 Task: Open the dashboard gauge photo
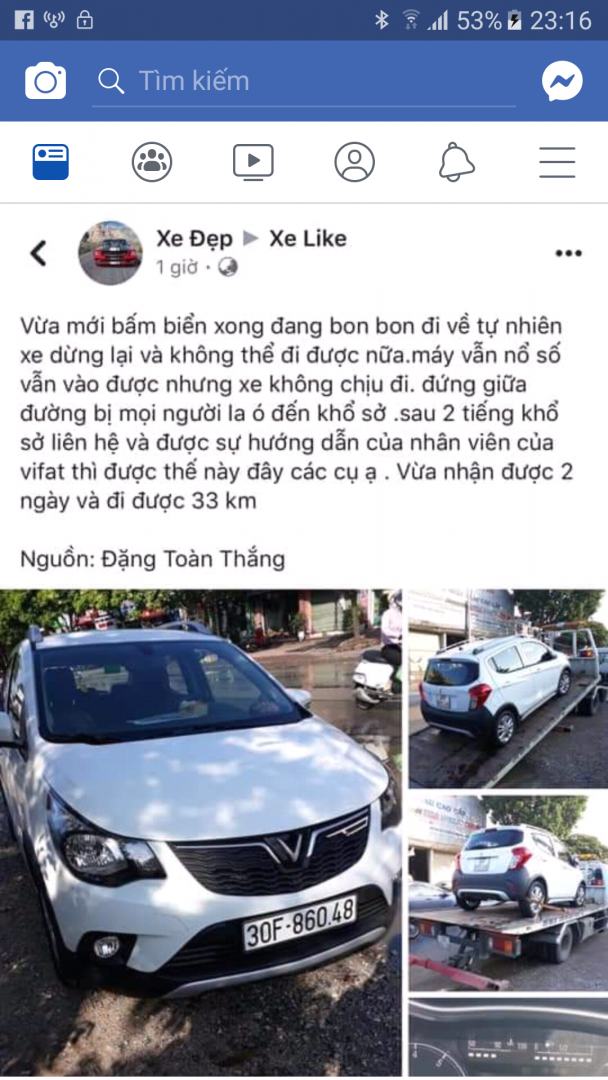(x=508, y=1038)
